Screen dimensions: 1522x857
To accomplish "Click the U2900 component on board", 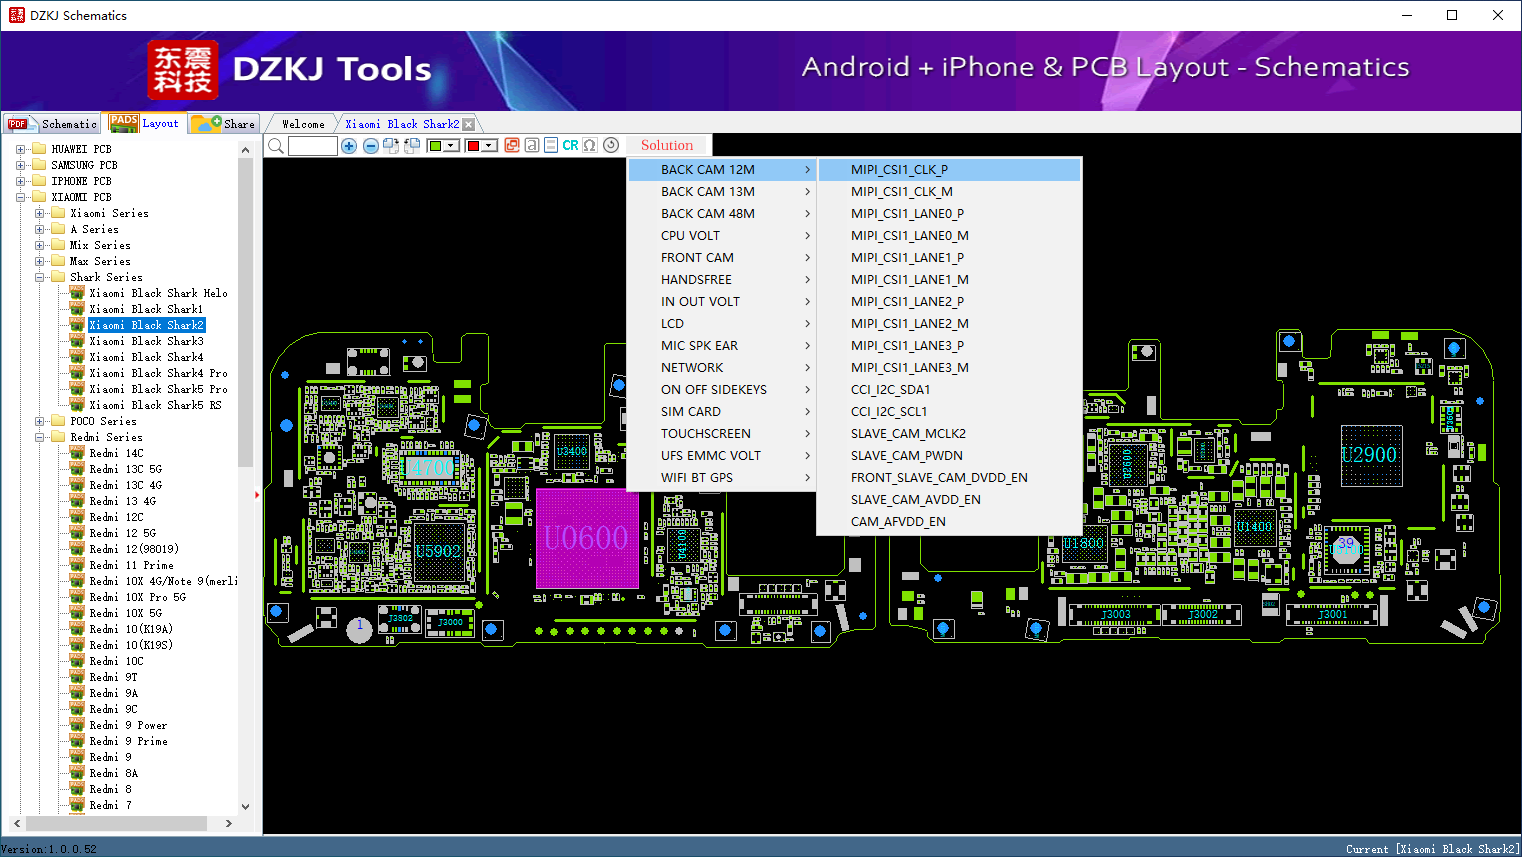I will point(1370,455).
